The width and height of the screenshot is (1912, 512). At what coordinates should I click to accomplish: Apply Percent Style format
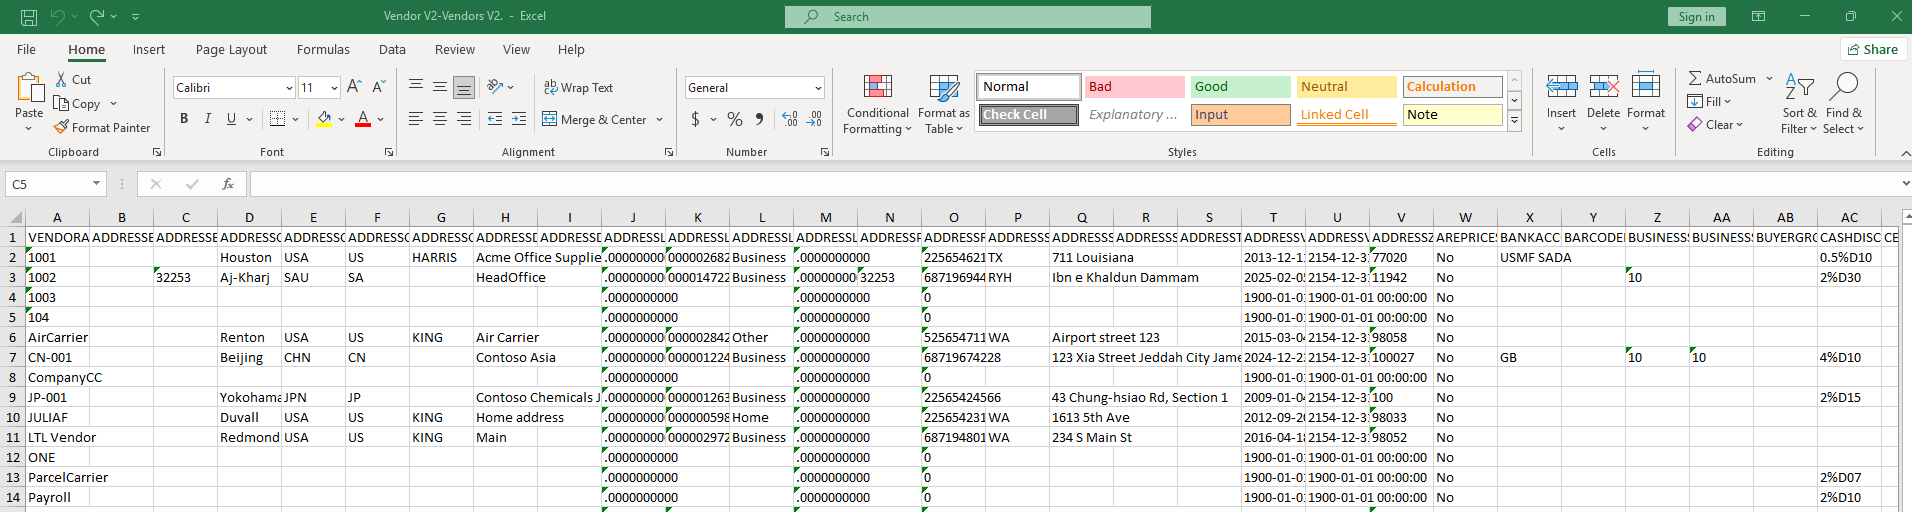[x=735, y=119]
